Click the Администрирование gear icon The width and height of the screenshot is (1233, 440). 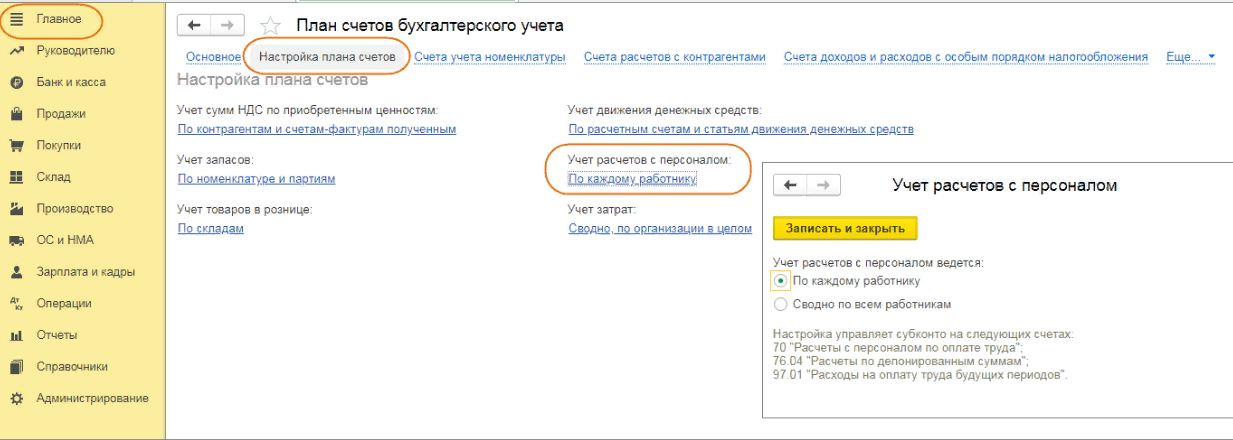pyautogui.click(x=16, y=398)
